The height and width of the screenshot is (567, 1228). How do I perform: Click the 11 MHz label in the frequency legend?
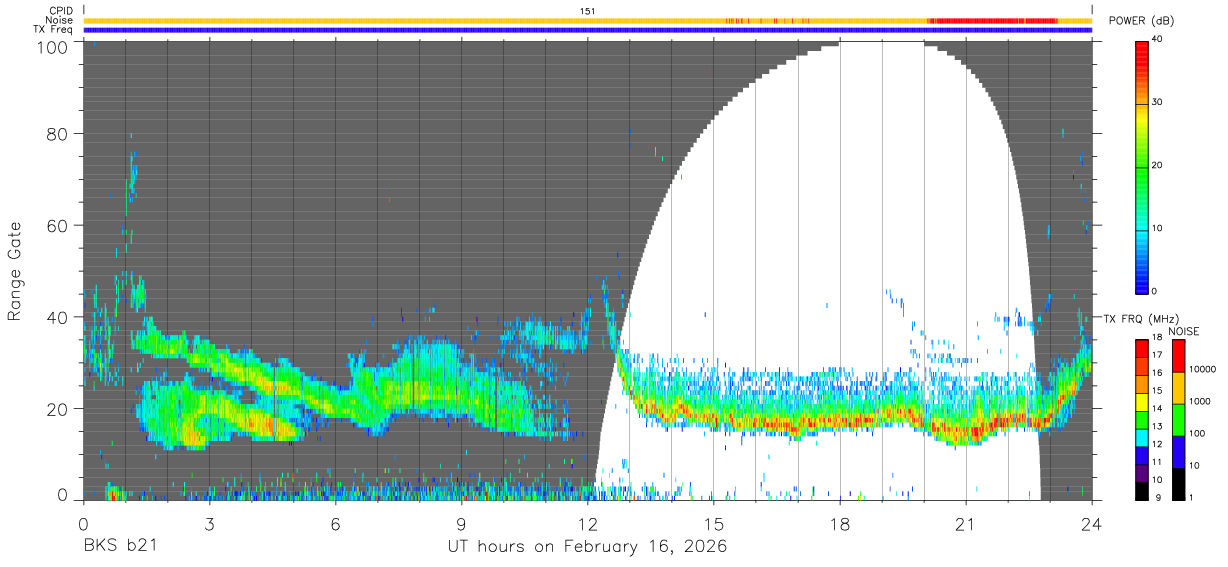coord(1157,462)
